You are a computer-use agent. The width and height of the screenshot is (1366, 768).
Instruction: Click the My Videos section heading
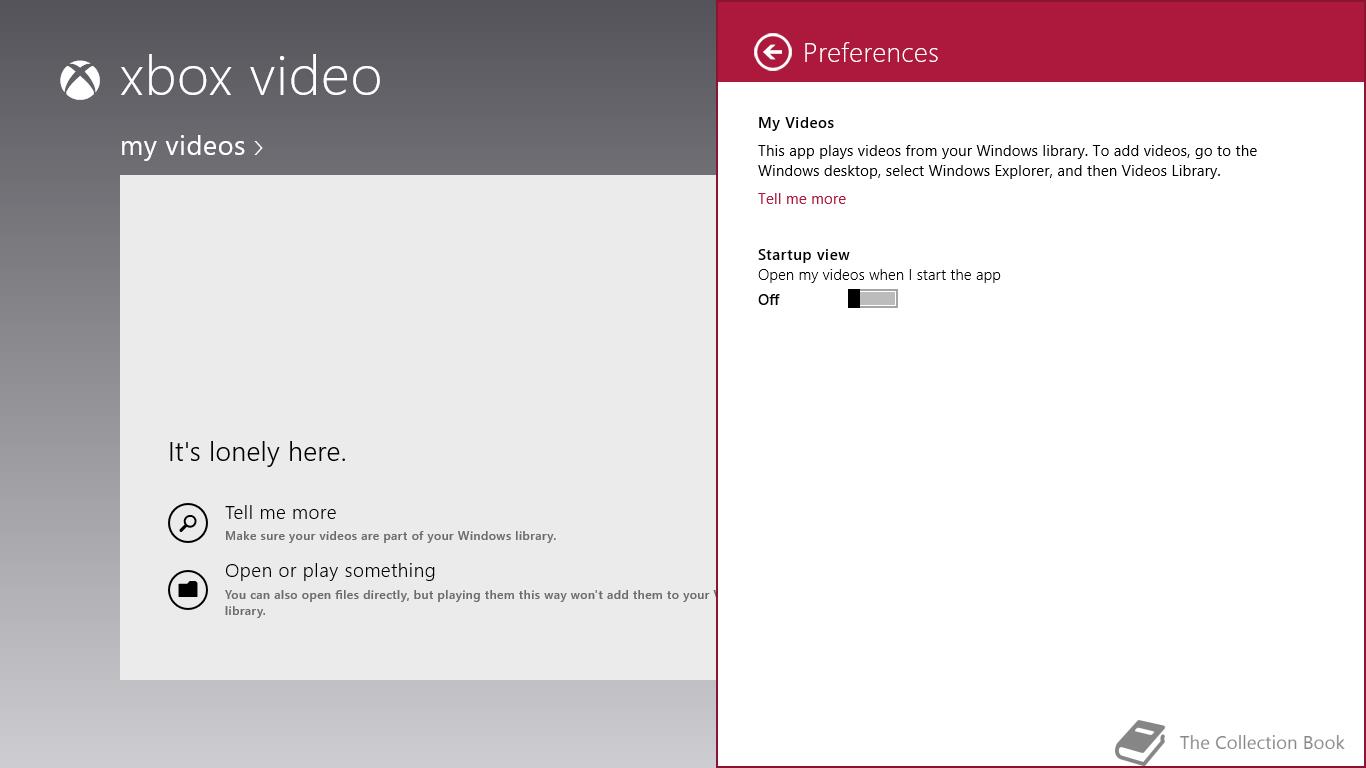coord(796,123)
